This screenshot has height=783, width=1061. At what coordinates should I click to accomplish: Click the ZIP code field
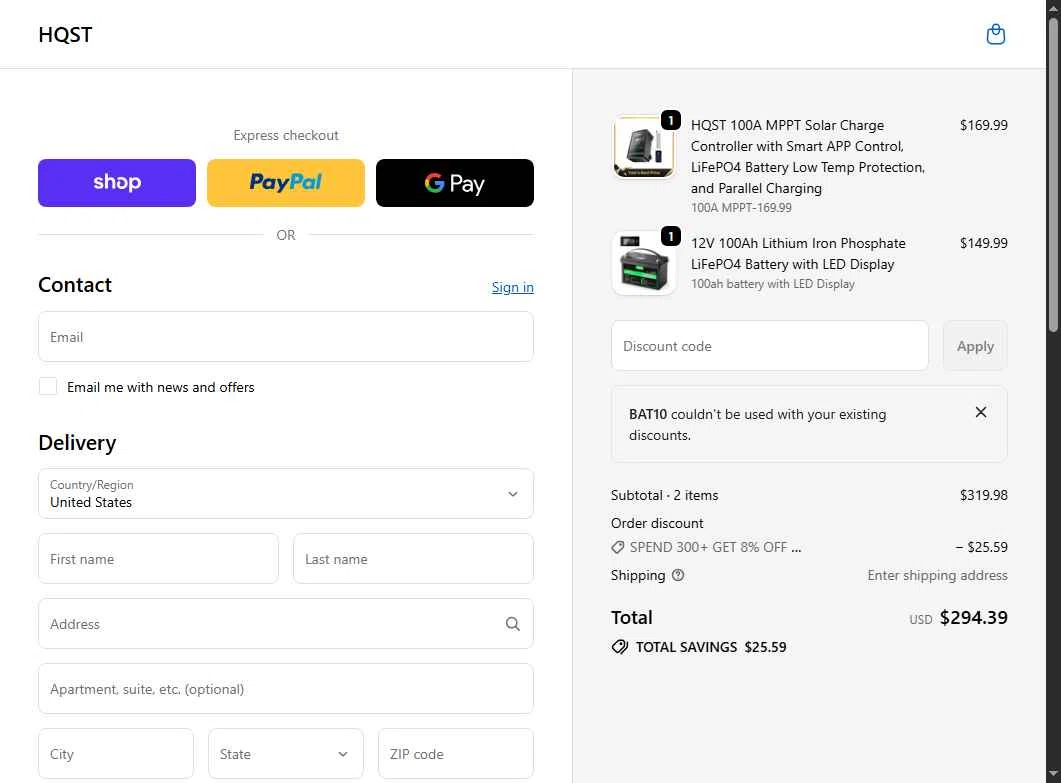tap(455, 753)
